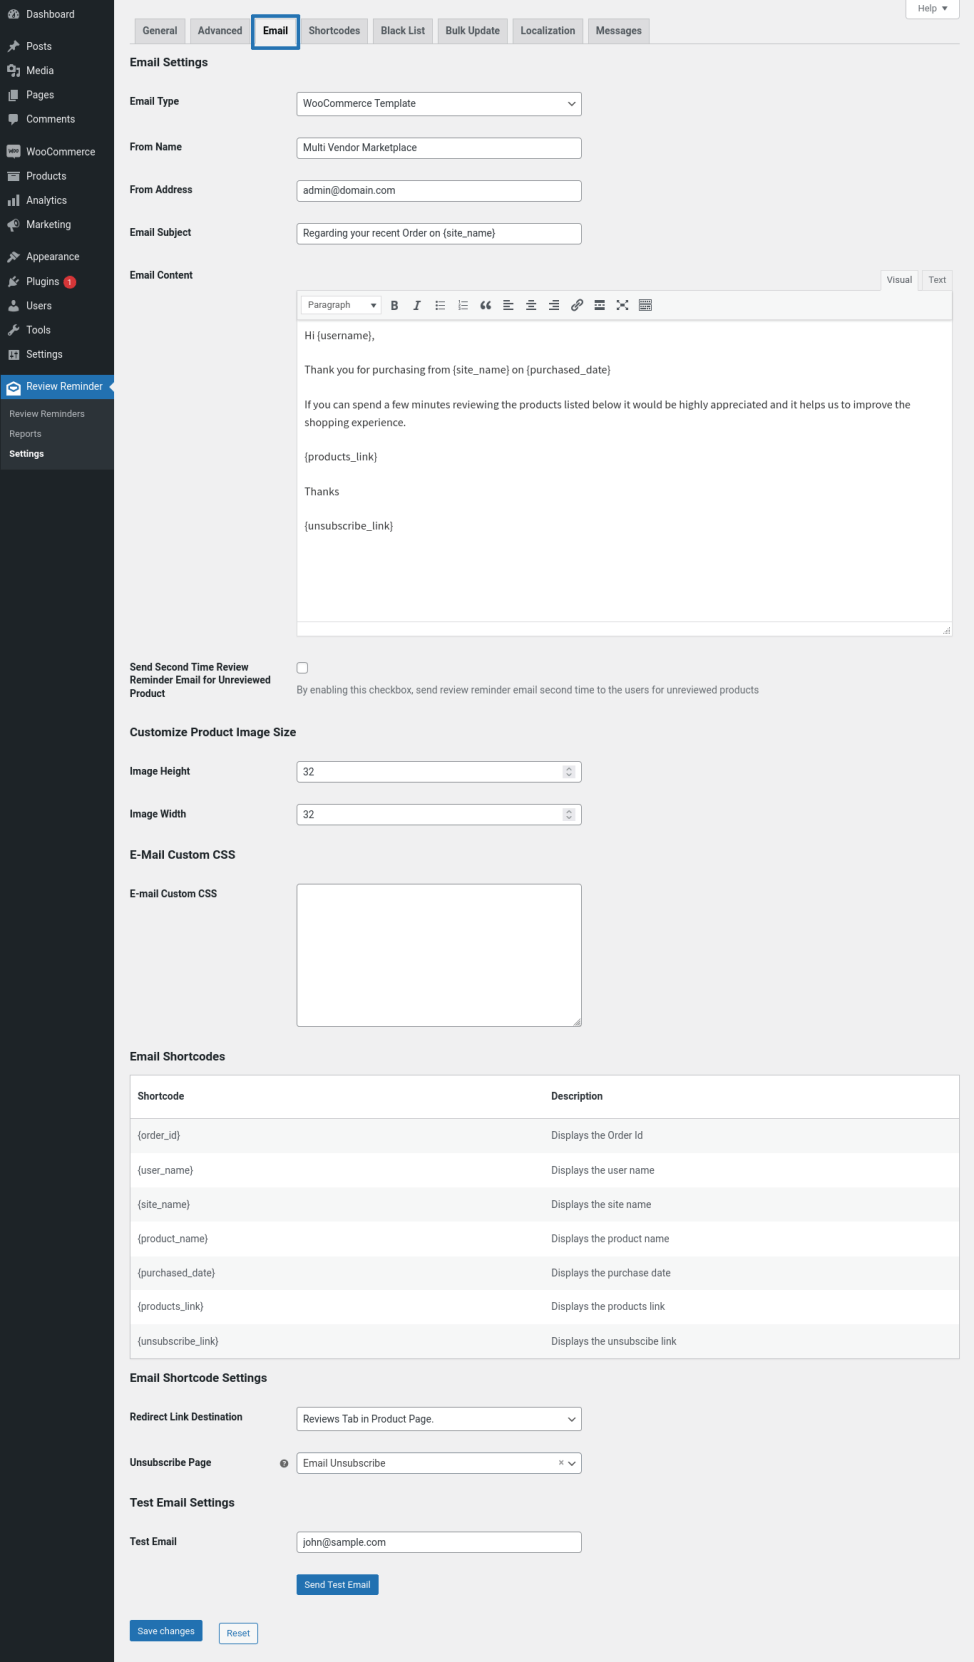Toggle the editor toolbar (kitchen sink)
The width and height of the screenshot is (974, 1662).
645,305
